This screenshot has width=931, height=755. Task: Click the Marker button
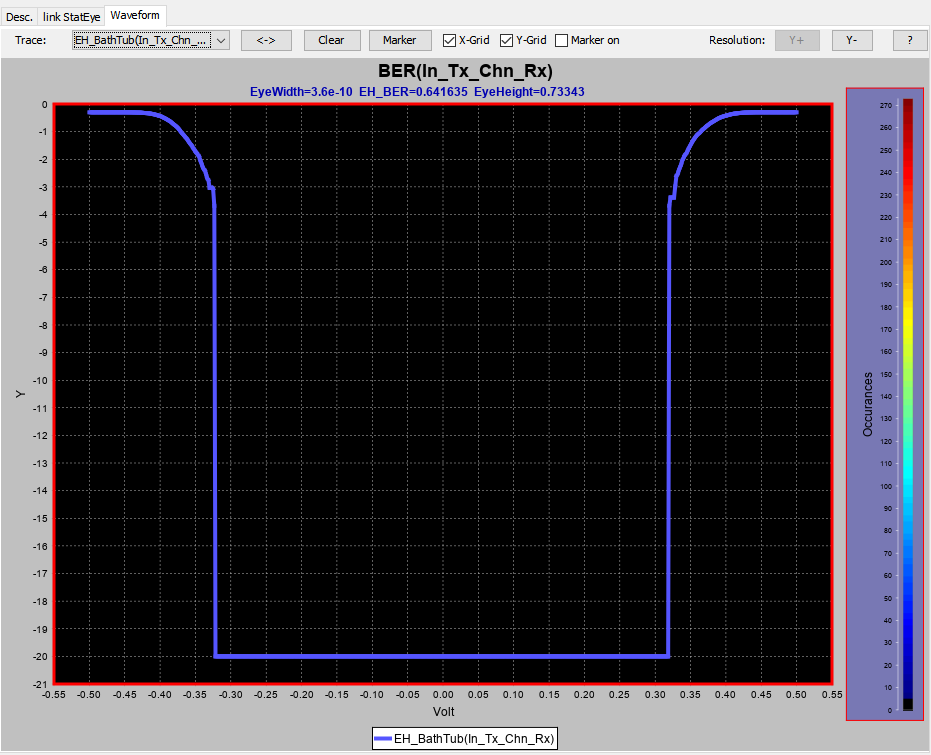point(399,40)
